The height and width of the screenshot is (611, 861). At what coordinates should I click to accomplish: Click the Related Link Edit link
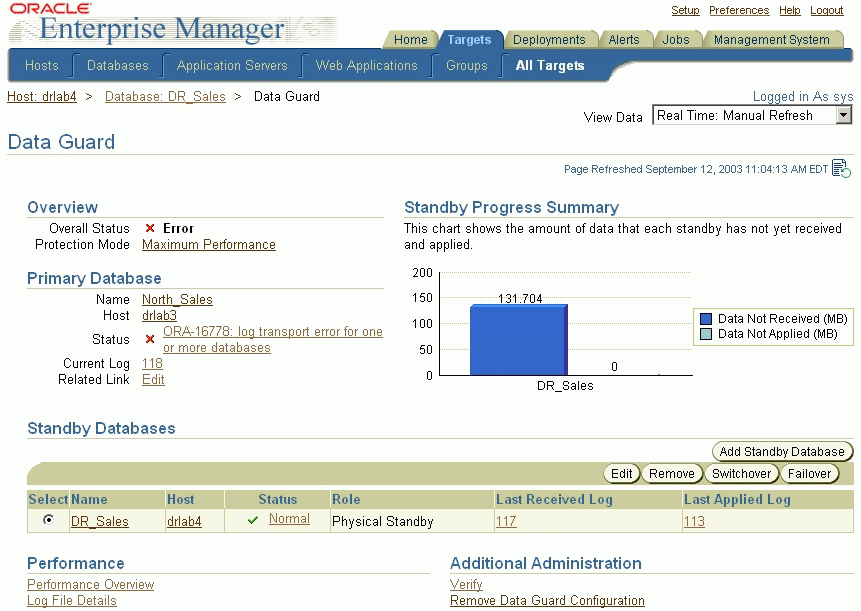tap(153, 379)
